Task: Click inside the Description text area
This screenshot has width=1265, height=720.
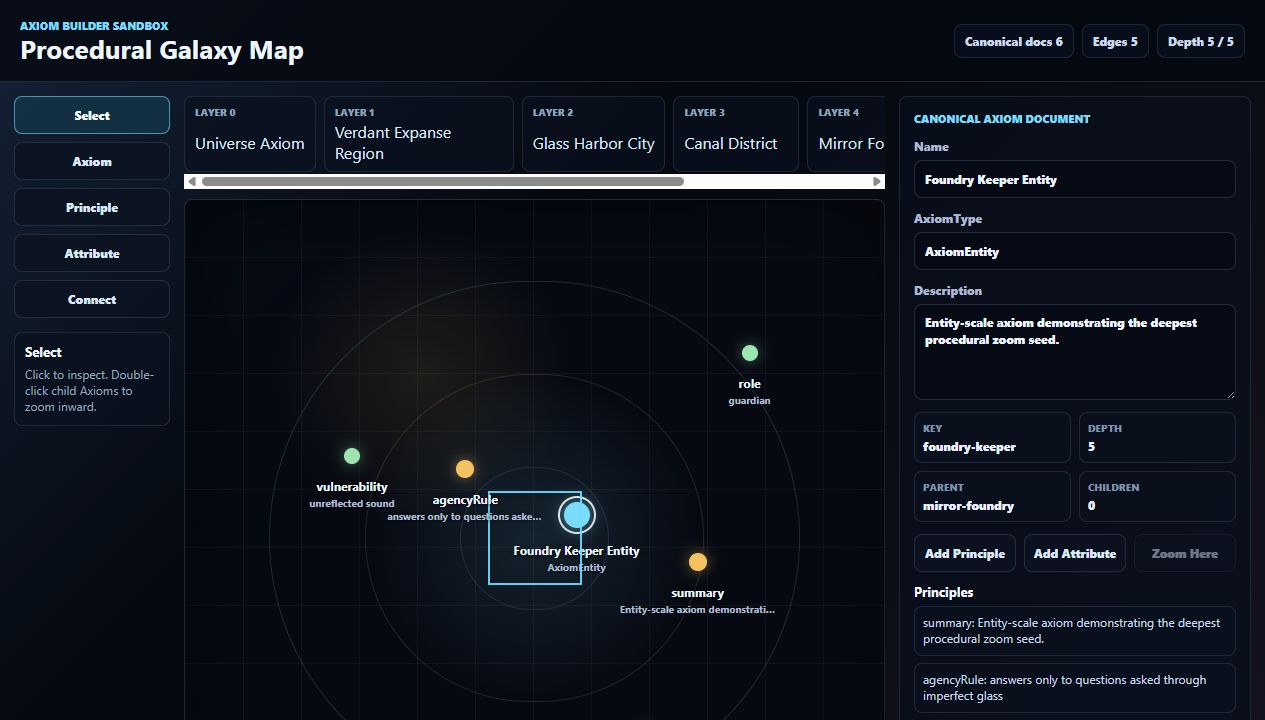Action: point(1075,352)
